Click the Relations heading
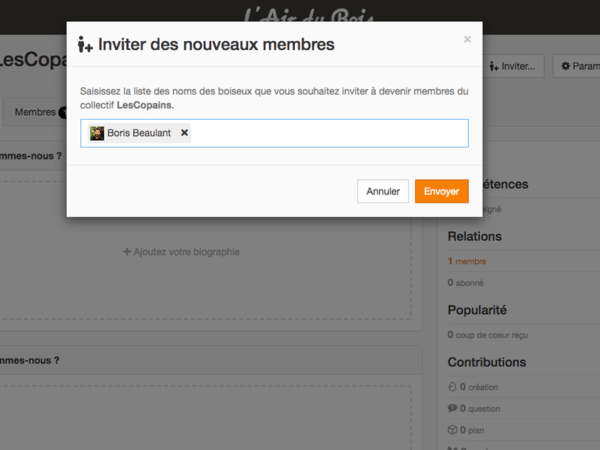 click(x=474, y=236)
